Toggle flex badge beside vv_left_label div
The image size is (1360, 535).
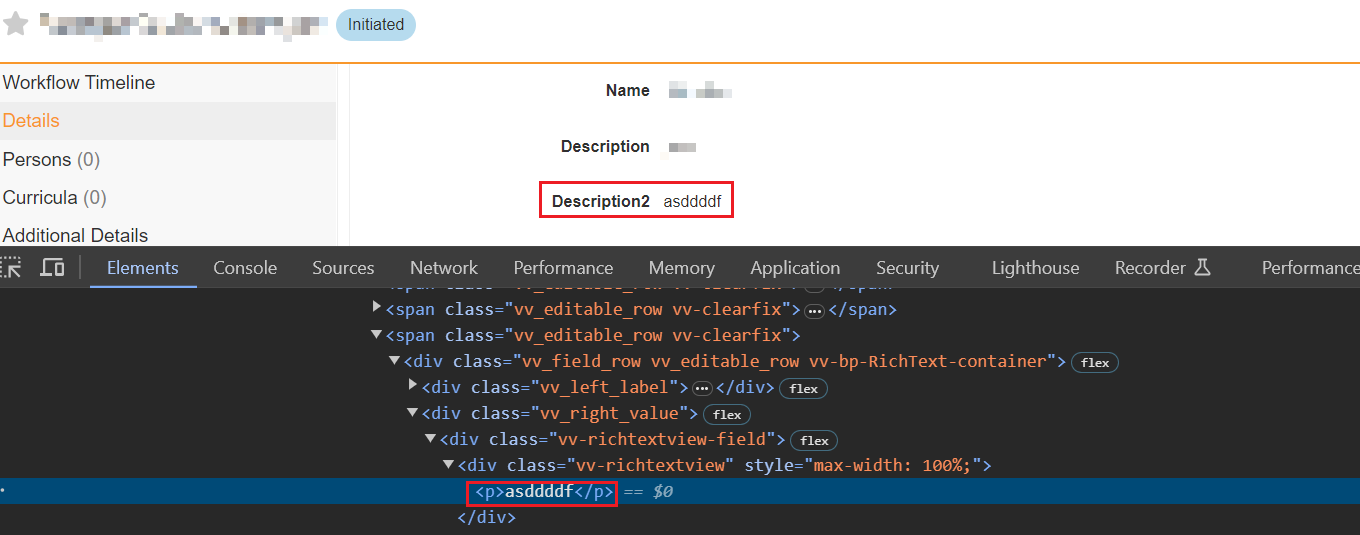[804, 388]
